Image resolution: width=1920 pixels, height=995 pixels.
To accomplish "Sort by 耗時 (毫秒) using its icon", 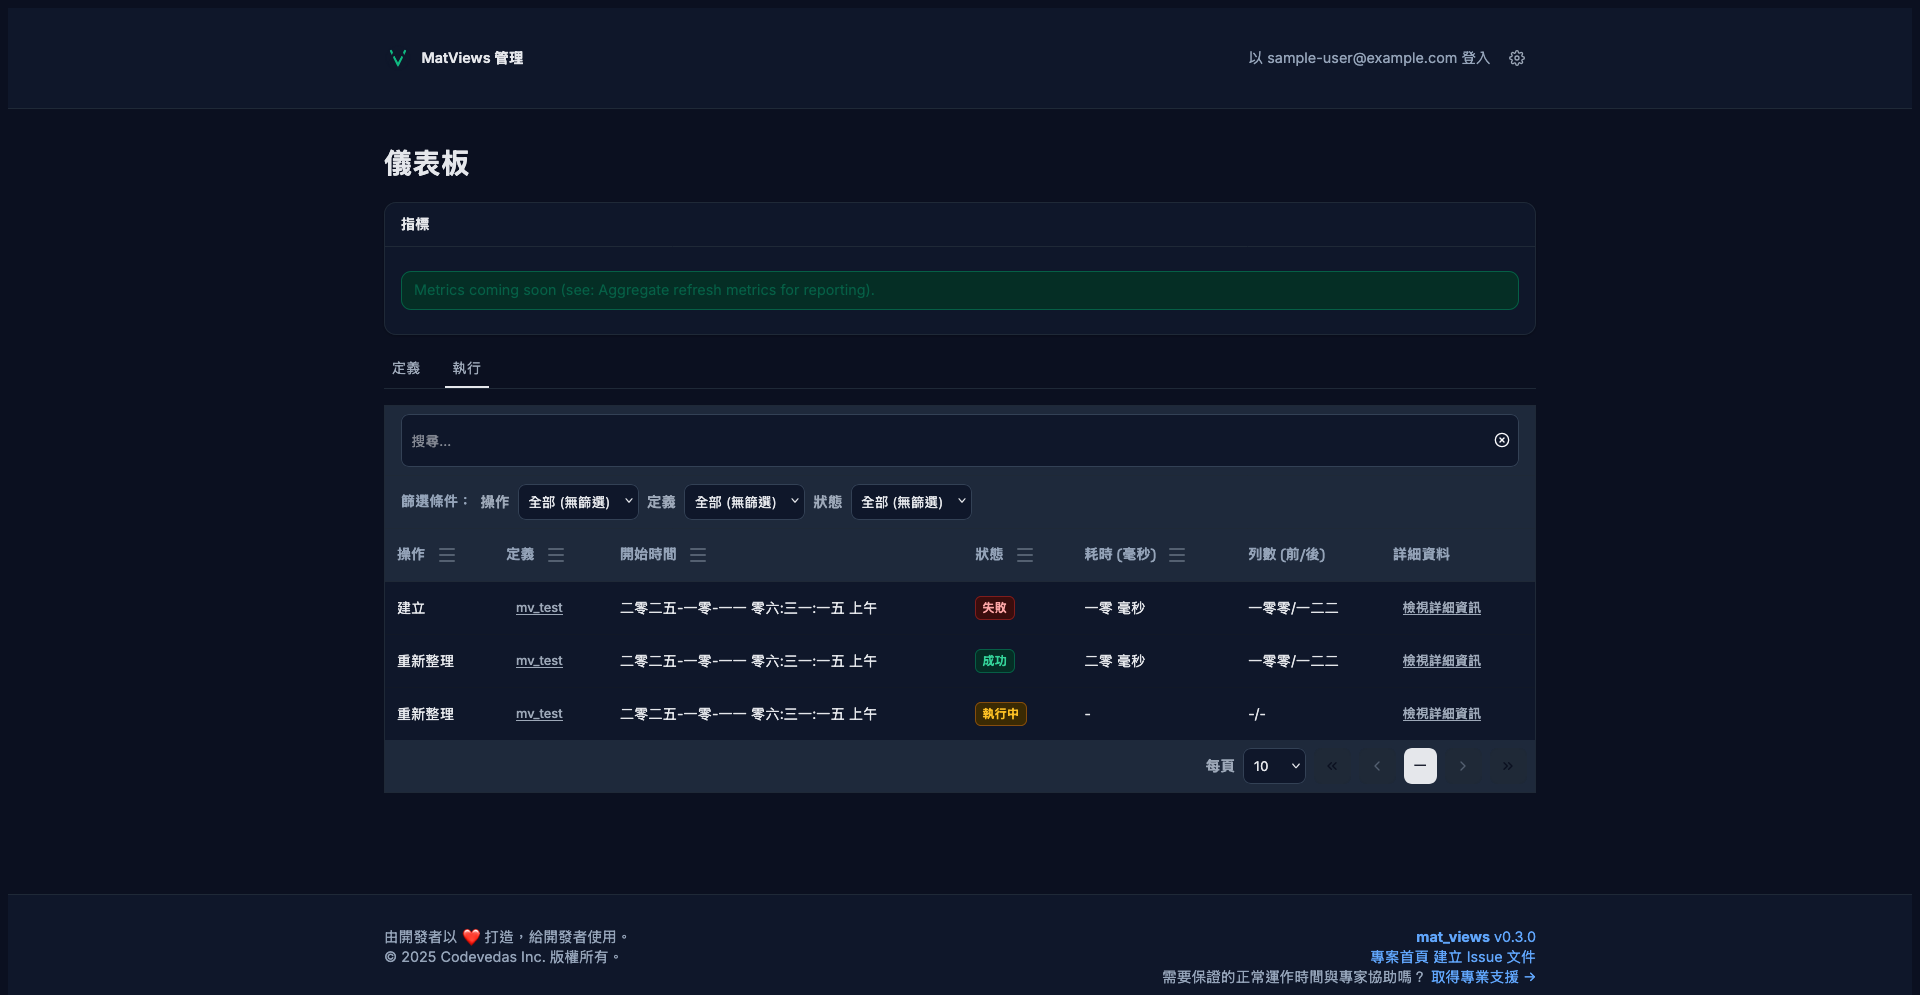I will (1177, 555).
